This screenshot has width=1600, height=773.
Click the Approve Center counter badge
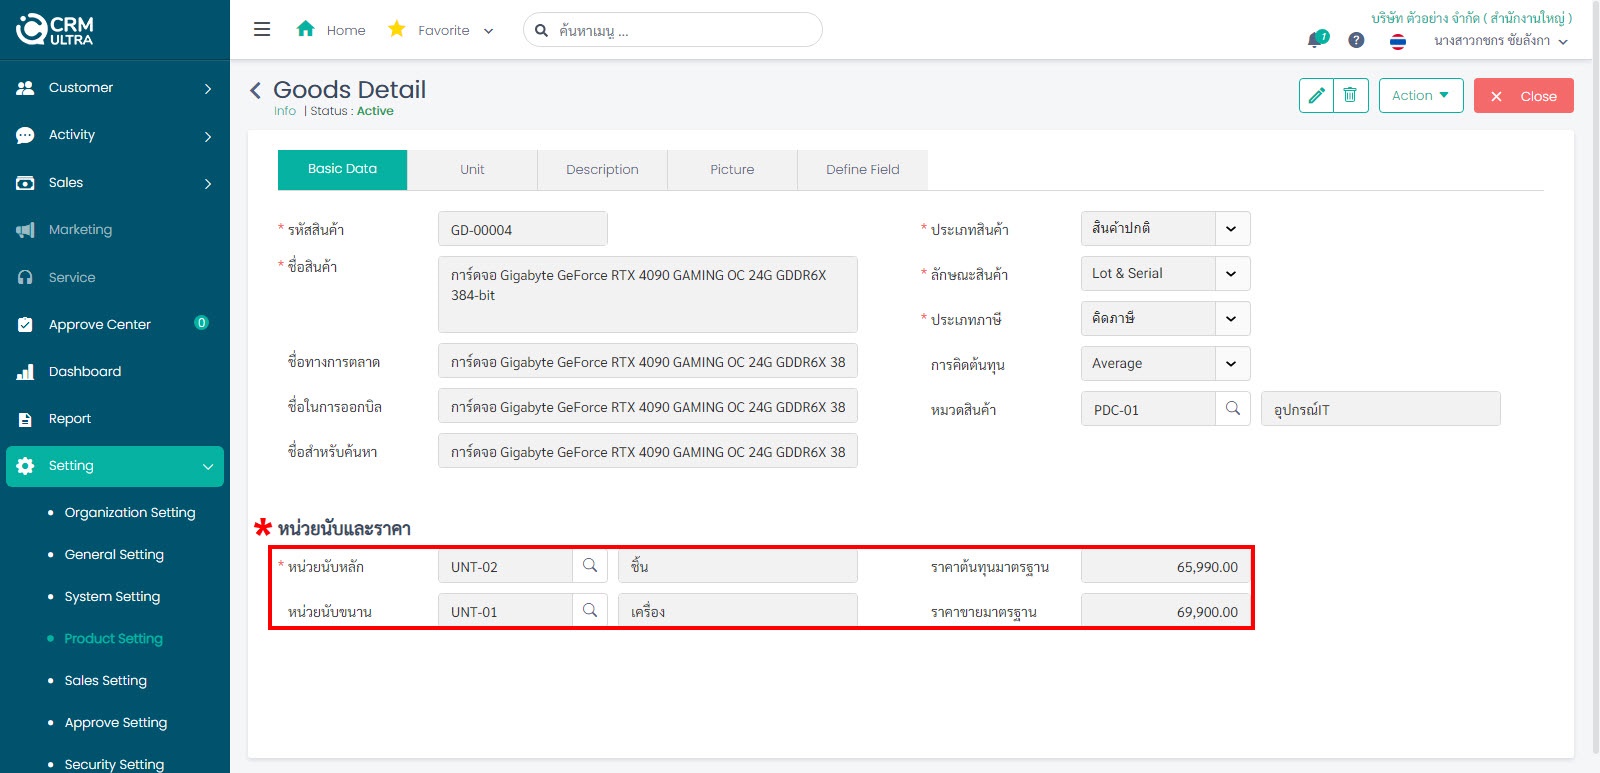pos(201,323)
